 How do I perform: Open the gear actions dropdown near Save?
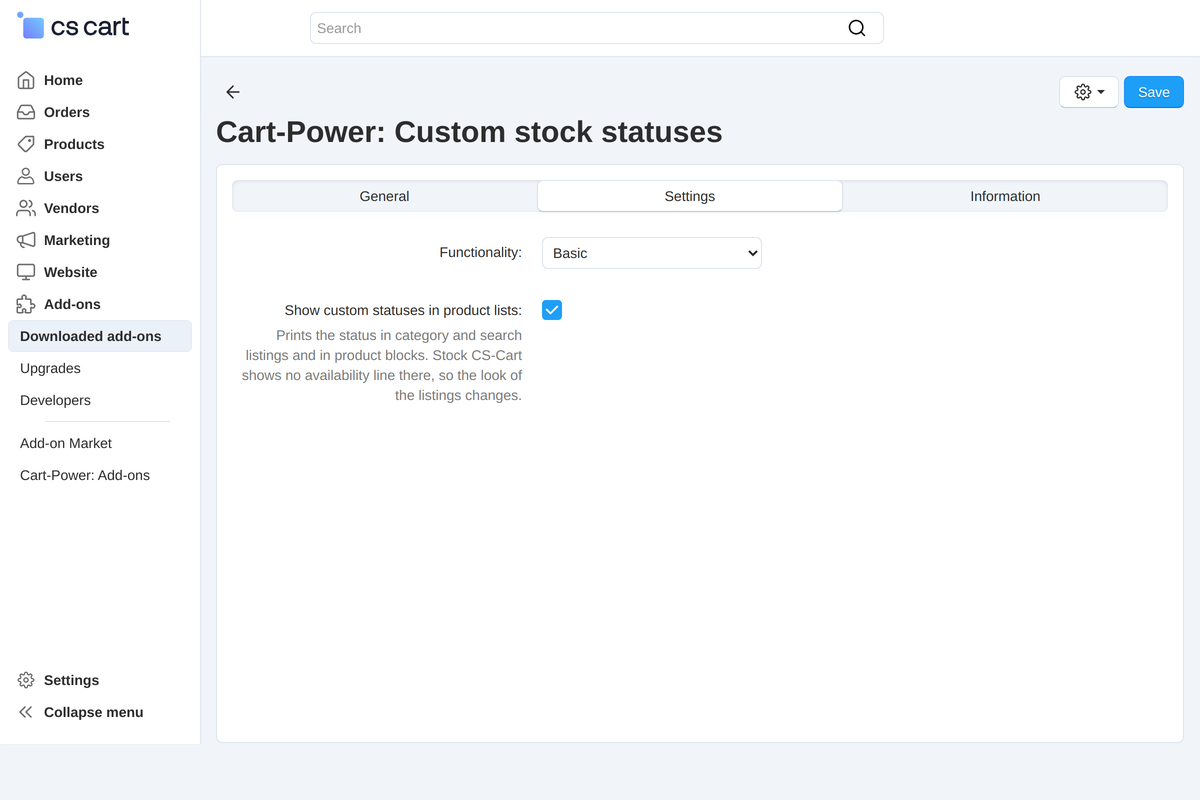click(x=1089, y=92)
